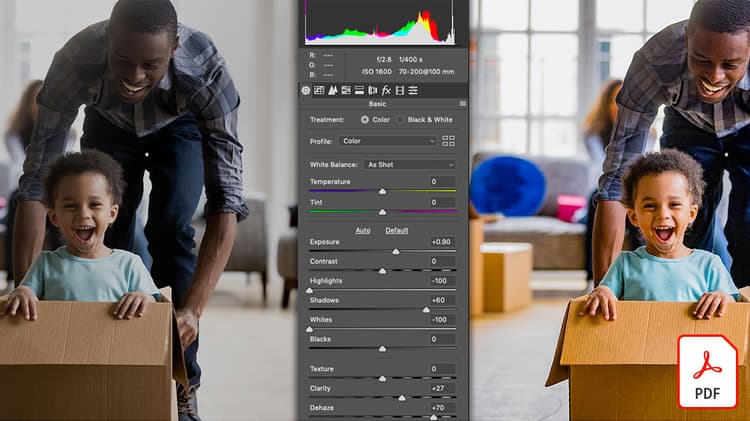
Task: Click the "Dehaze" label
Action: 321,408
